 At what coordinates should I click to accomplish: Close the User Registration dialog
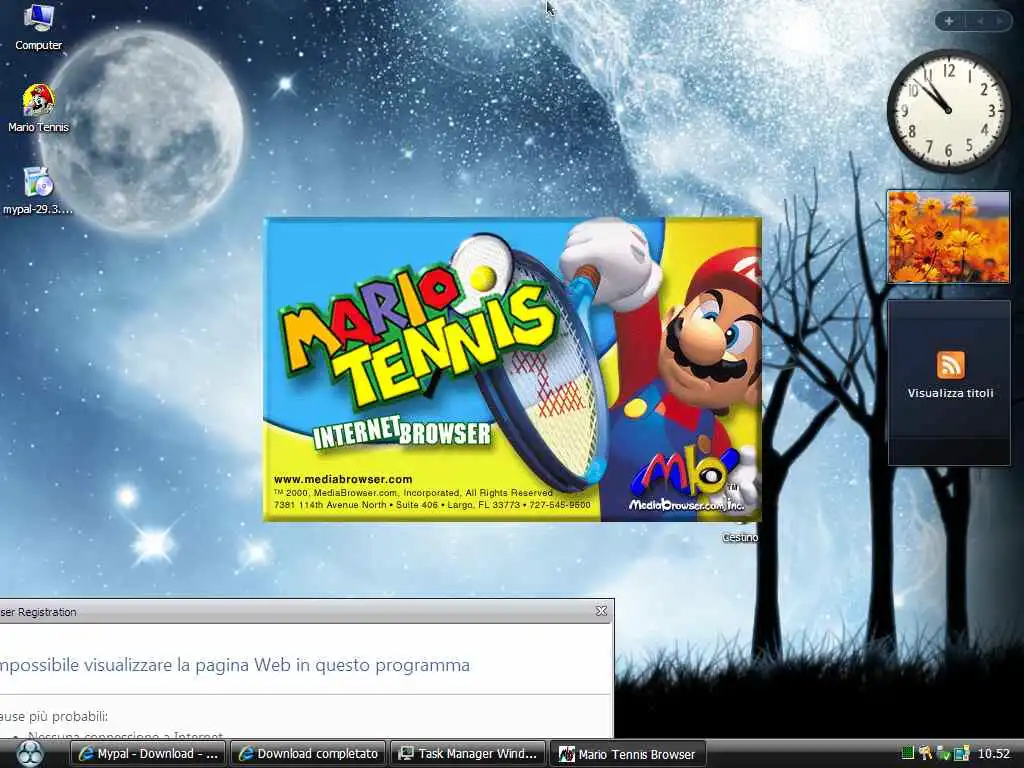point(601,611)
